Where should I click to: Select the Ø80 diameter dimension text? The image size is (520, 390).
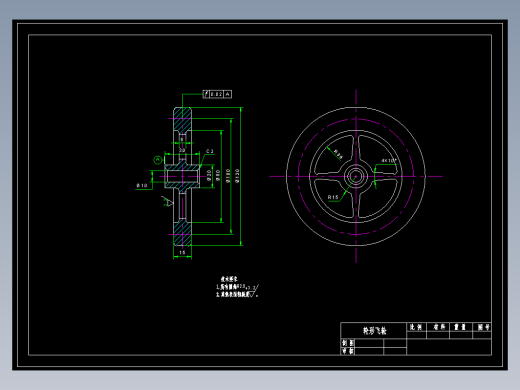point(218,175)
